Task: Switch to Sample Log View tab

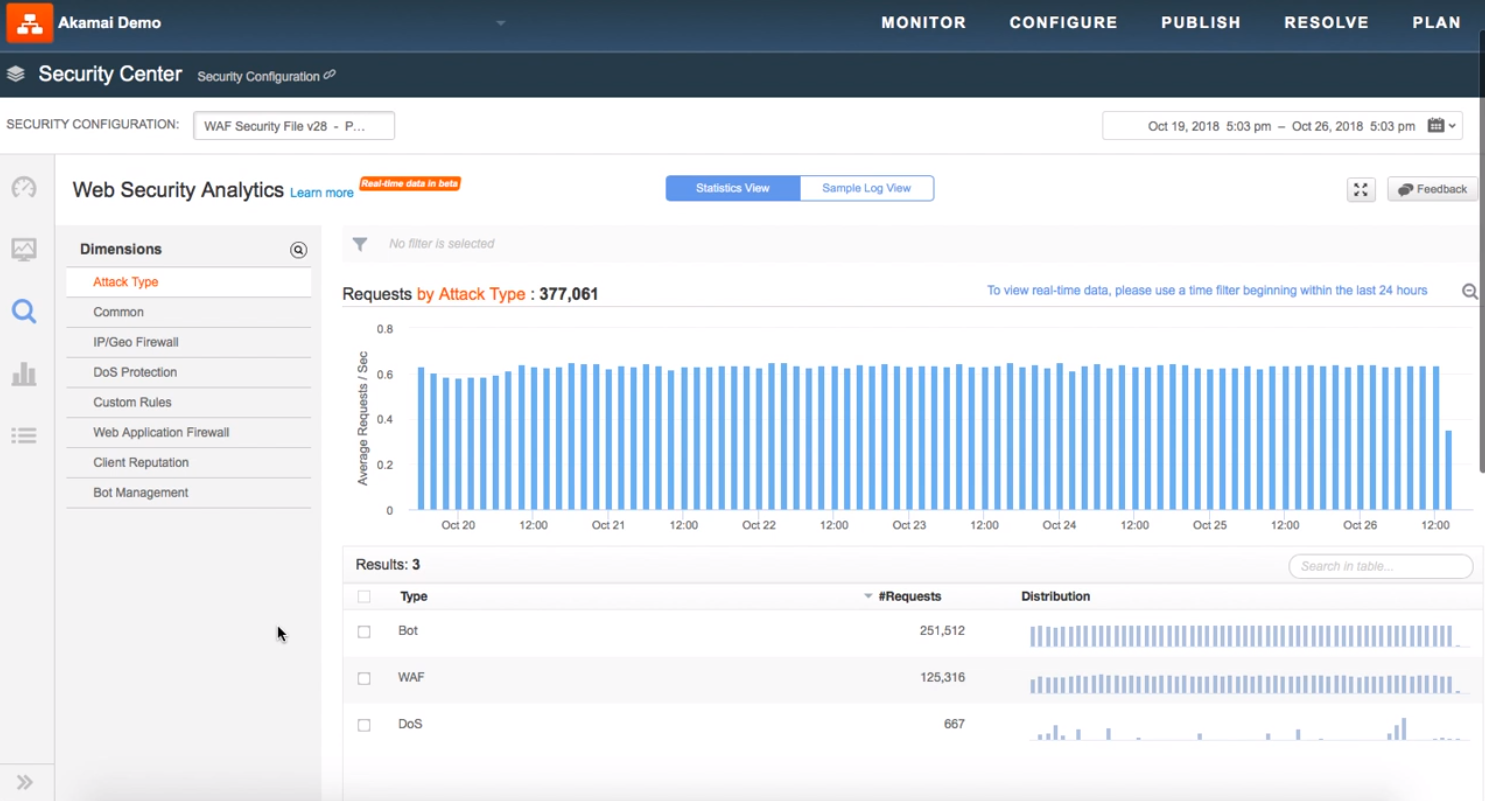Action: [x=866, y=188]
